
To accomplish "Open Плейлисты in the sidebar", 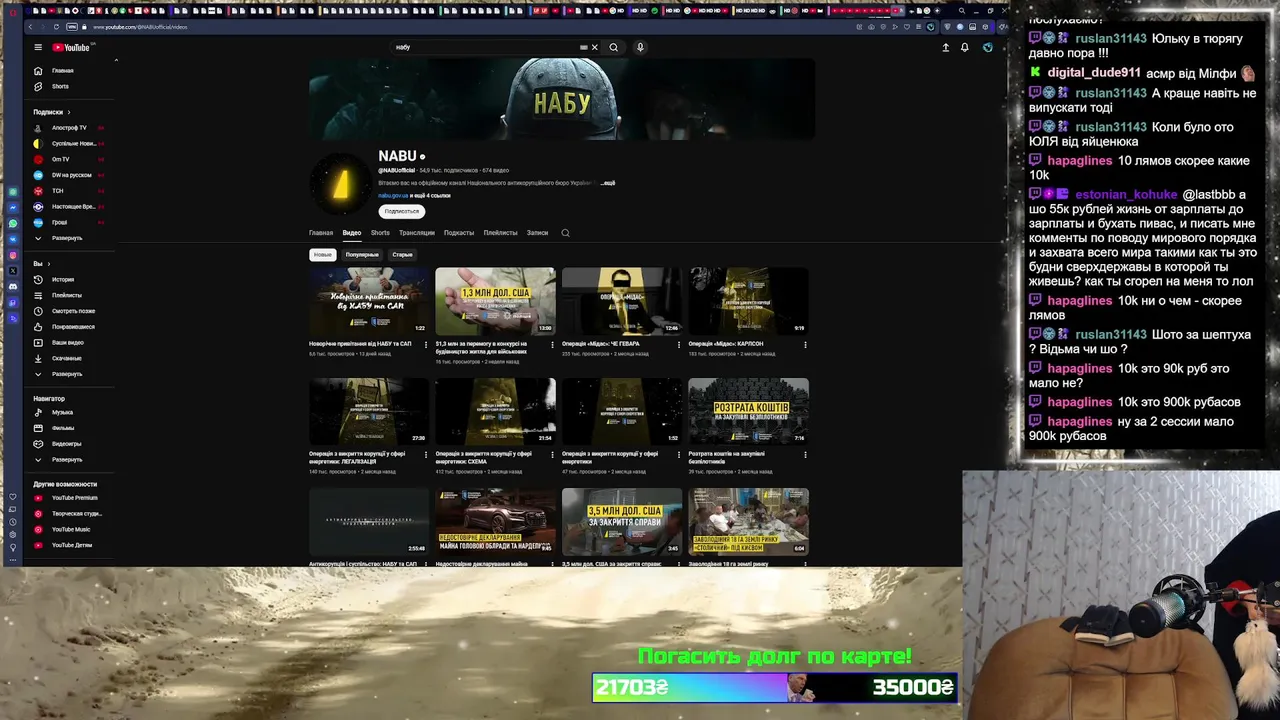I will [x=66, y=295].
